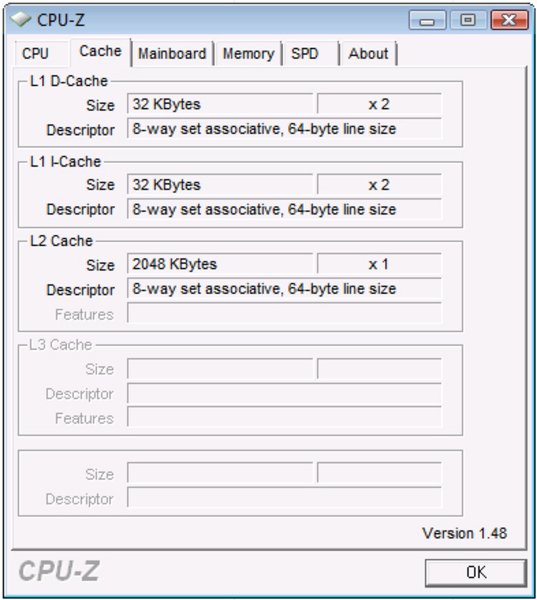
Task: Select the Cache tab
Action: 100,52
